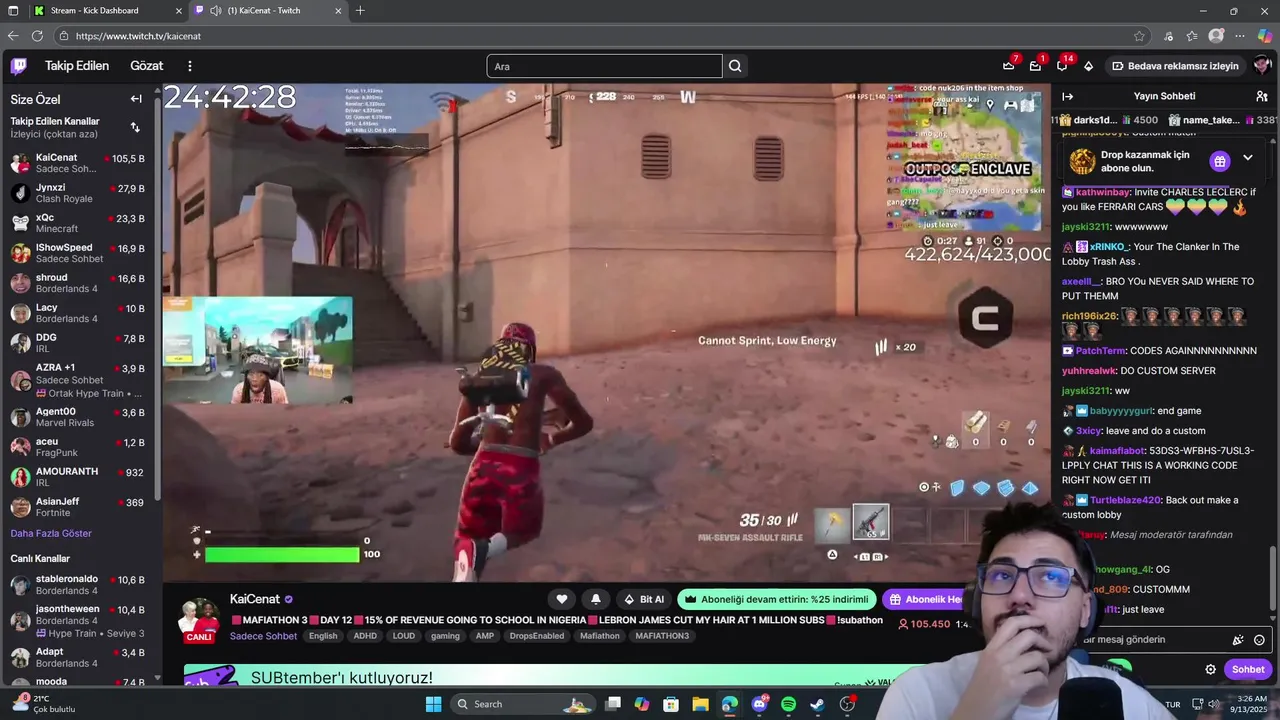Show more followed channels with Daha Fazla Göster
This screenshot has height=720, width=1280.
(51, 533)
